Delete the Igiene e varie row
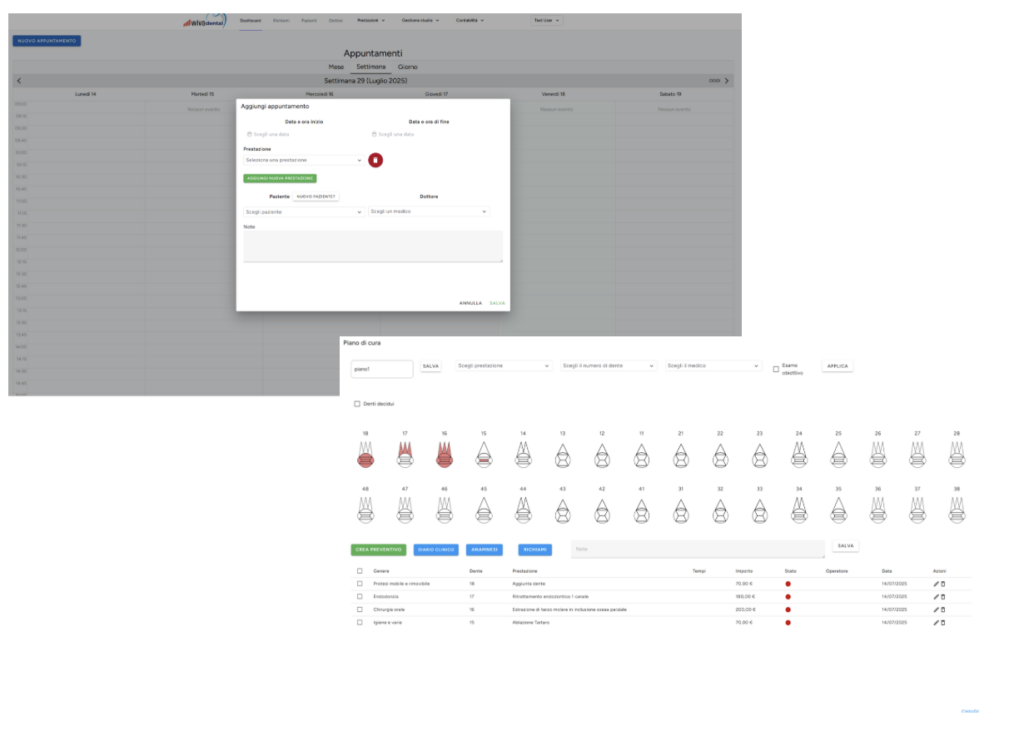Viewport: 1024px width, 731px height. click(943, 622)
